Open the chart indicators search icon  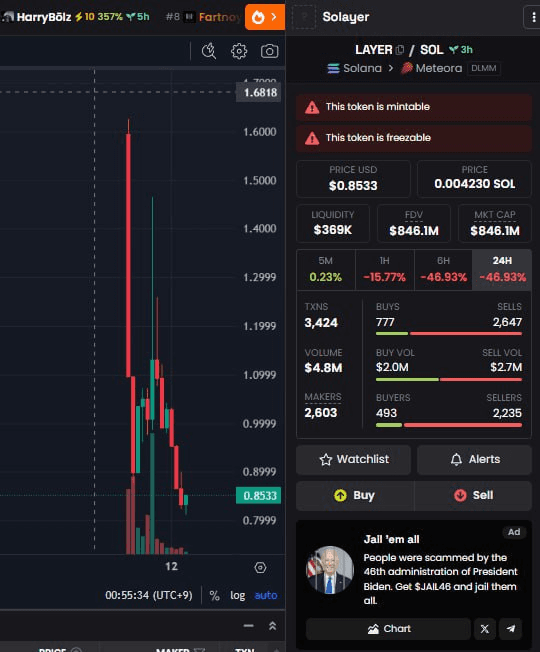click(x=209, y=51)
